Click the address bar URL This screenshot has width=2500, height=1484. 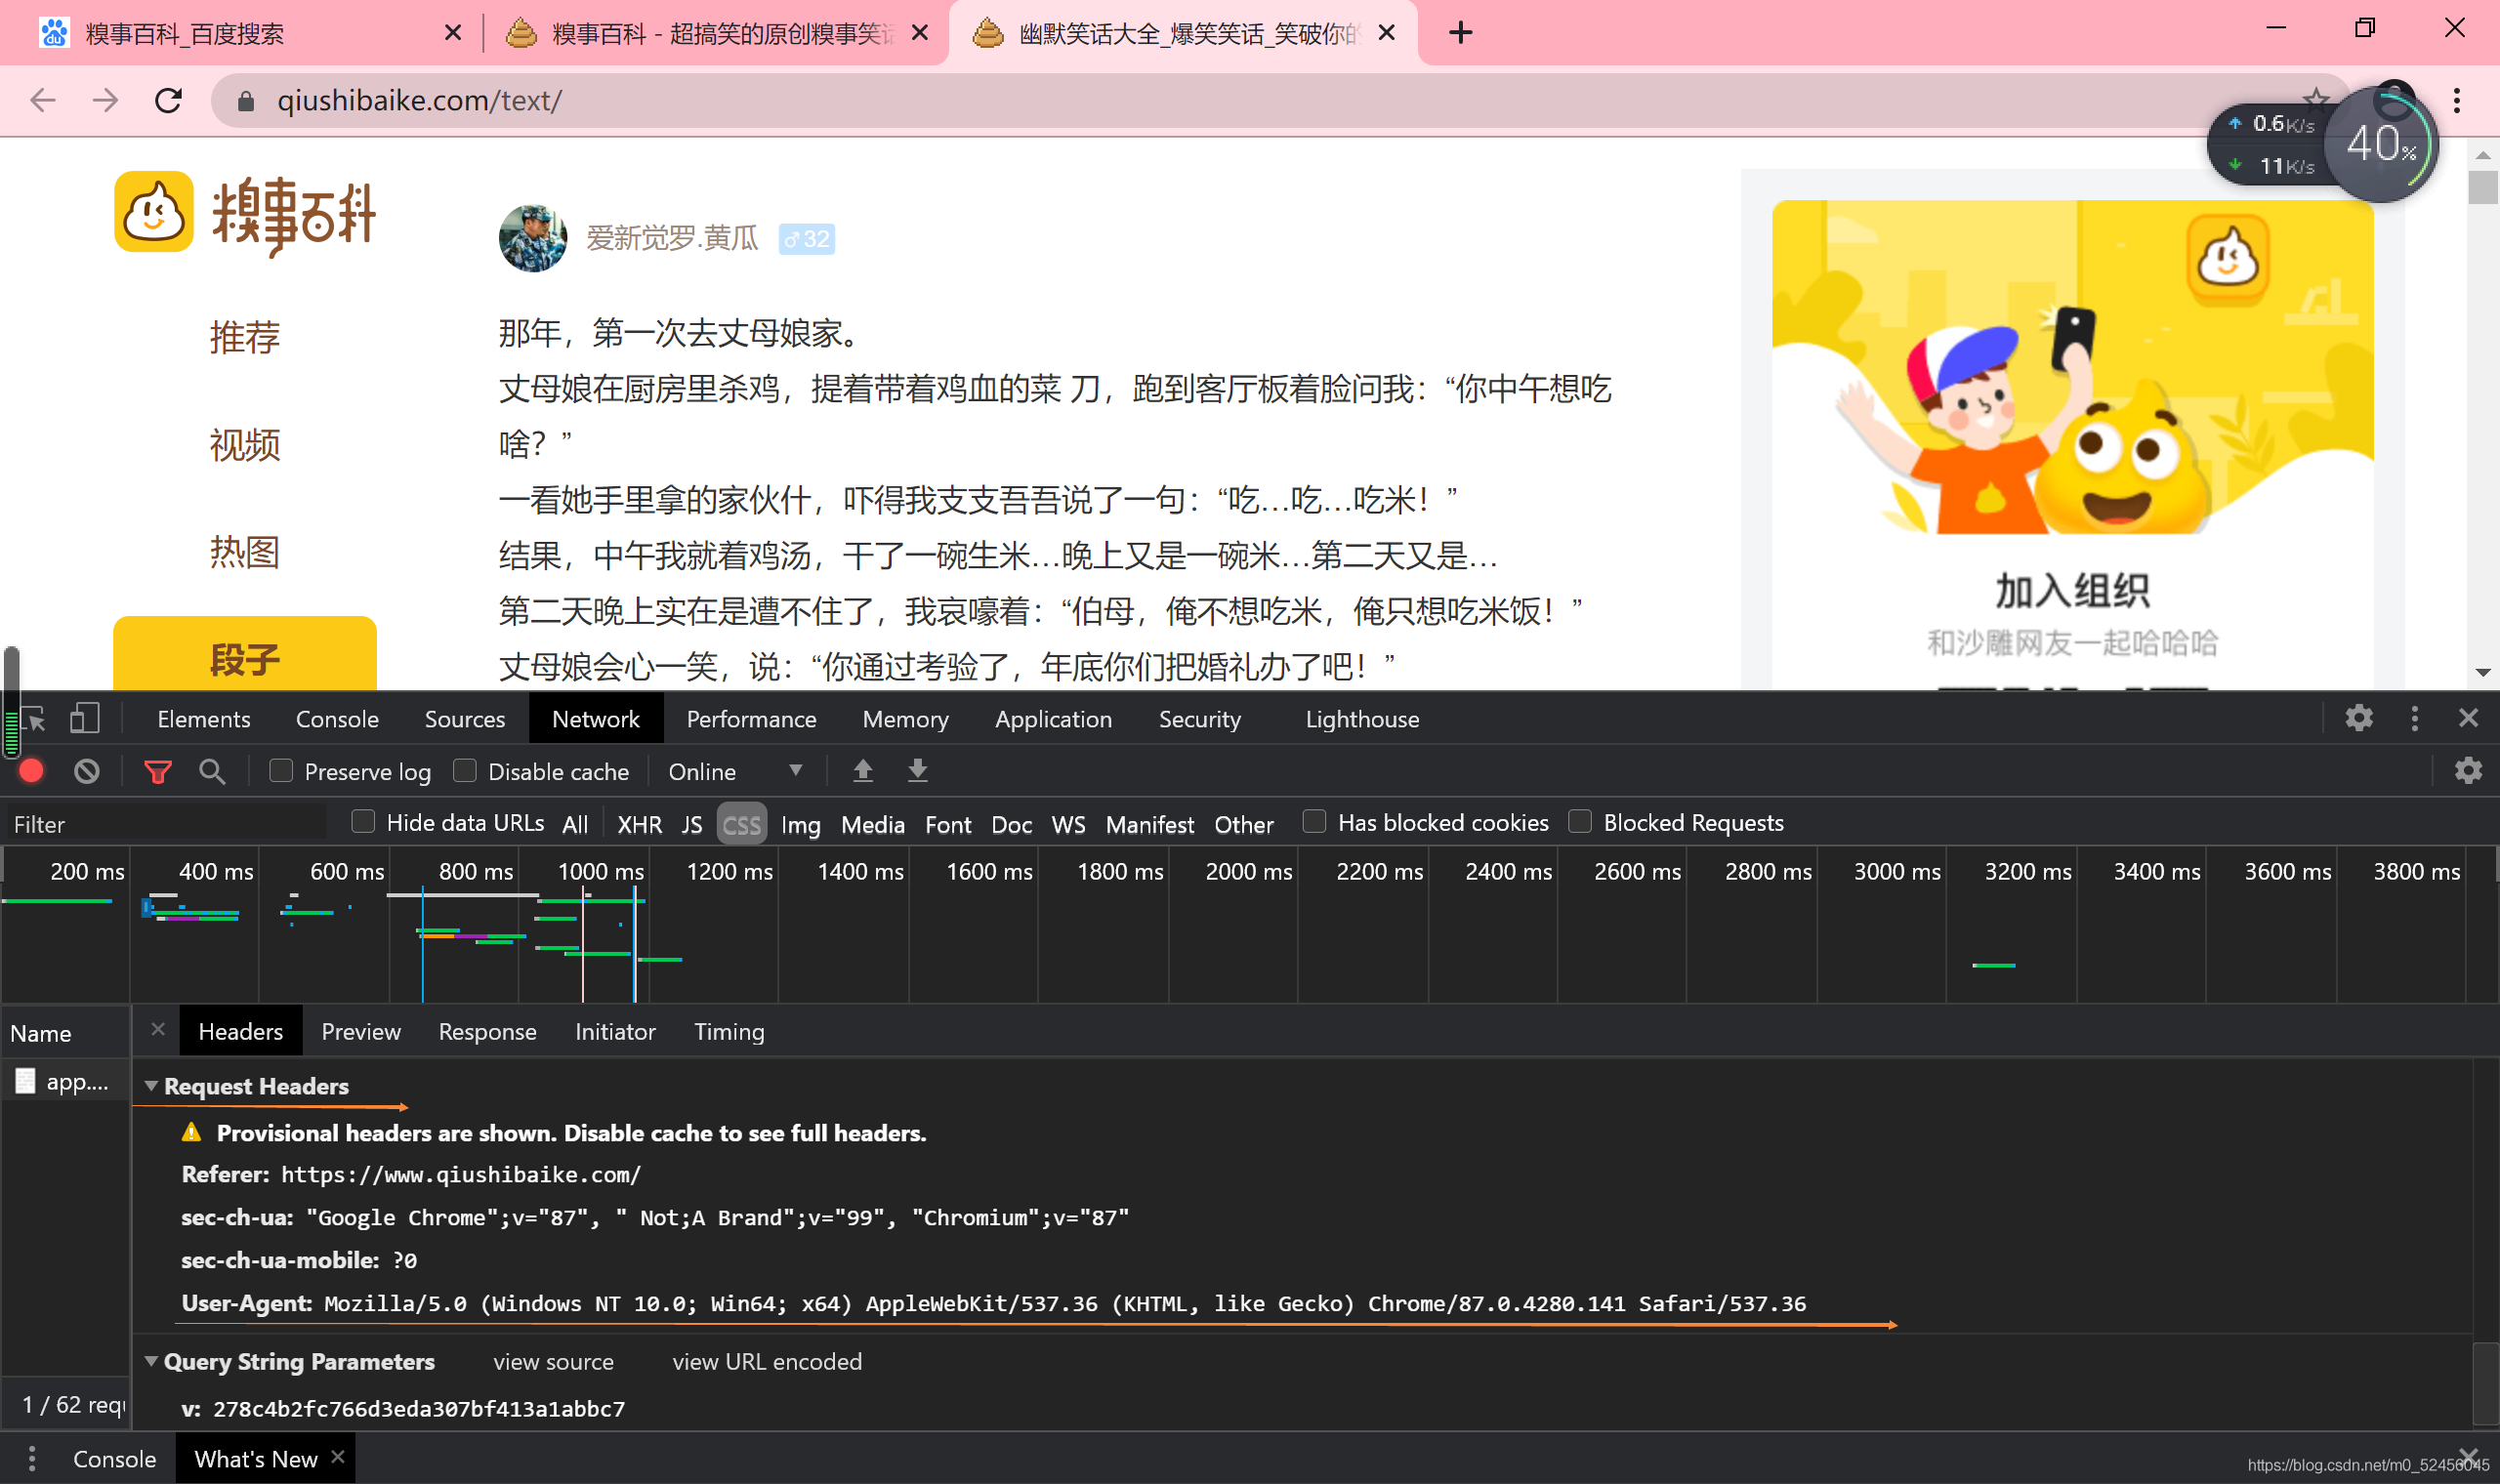tap(419, 100)
